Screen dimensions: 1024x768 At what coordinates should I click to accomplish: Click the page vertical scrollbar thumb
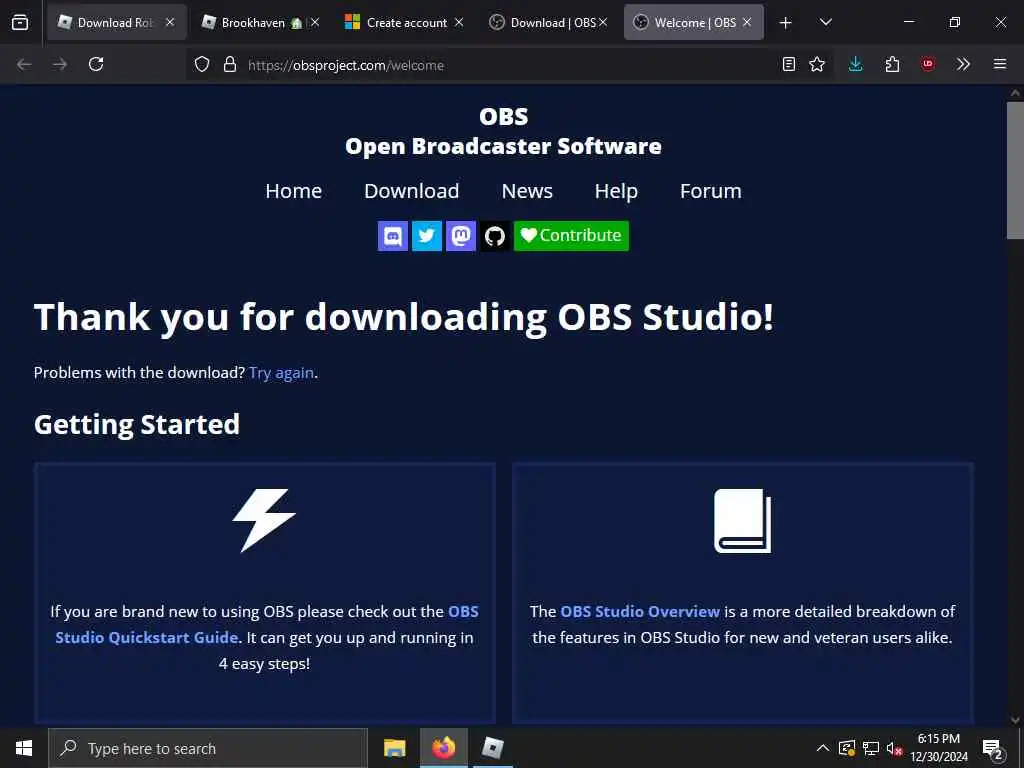[x=1015, y=171]
